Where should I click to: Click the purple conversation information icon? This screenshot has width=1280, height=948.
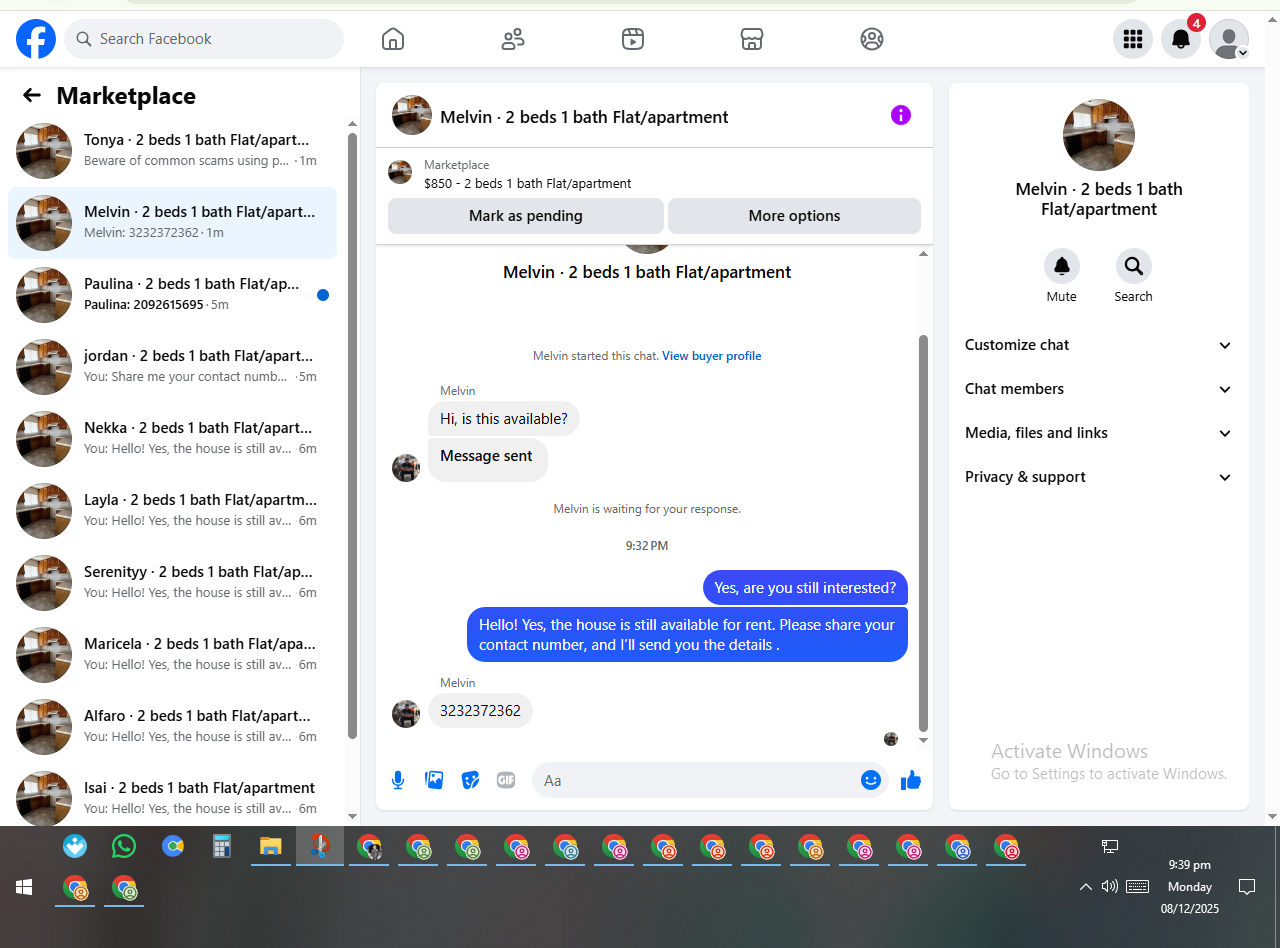[901, 115]
